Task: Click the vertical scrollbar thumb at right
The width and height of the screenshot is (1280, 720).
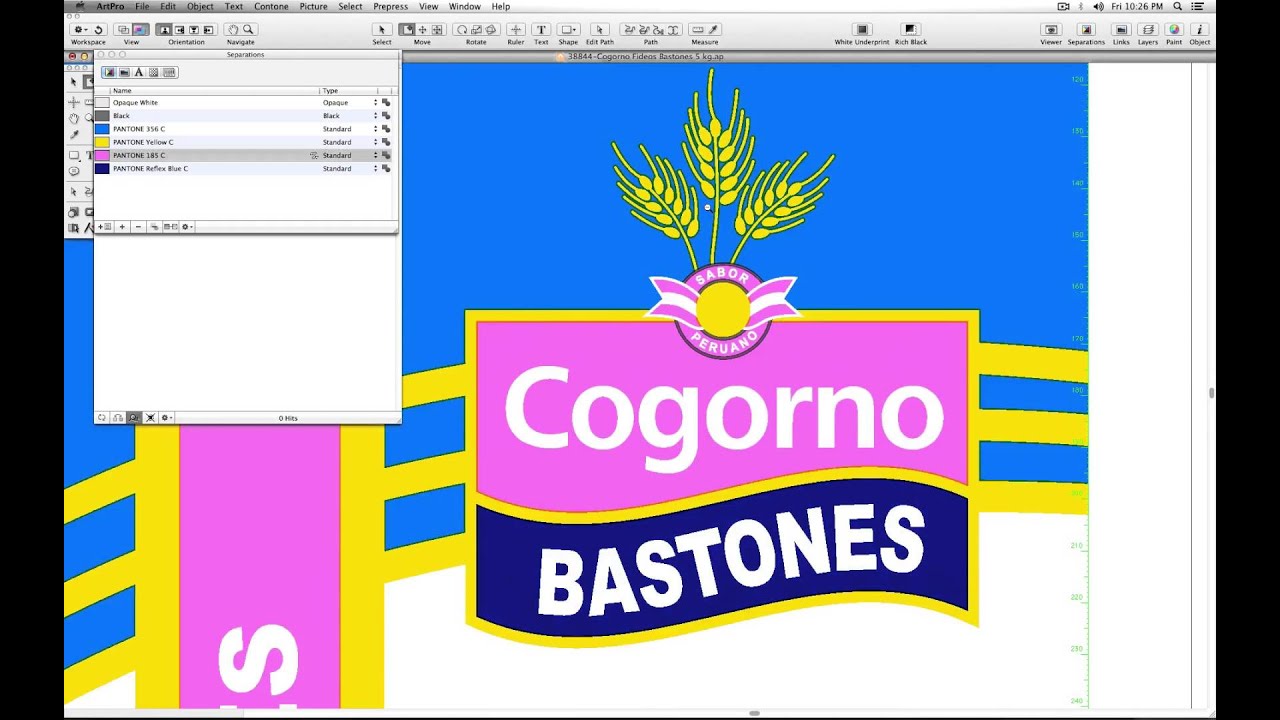Action: point(1211,393)
